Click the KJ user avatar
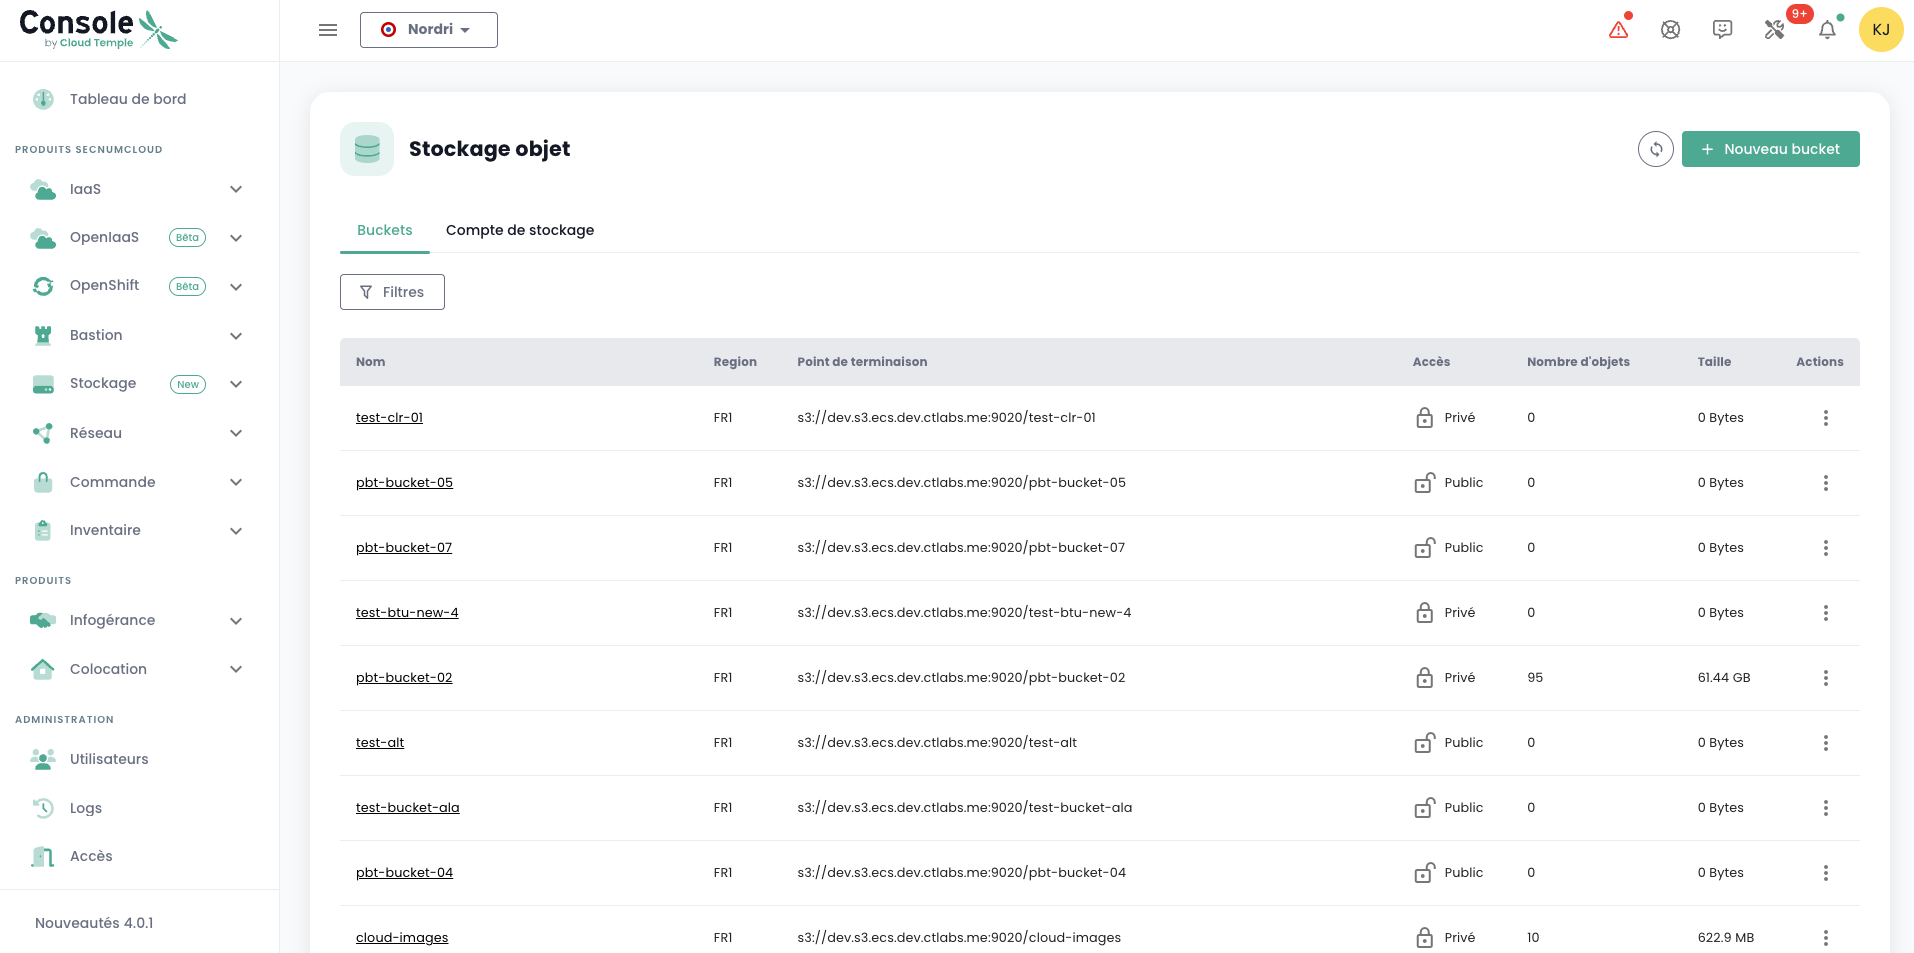The width and height of the screenshot is (1914, 953). 1880,30
